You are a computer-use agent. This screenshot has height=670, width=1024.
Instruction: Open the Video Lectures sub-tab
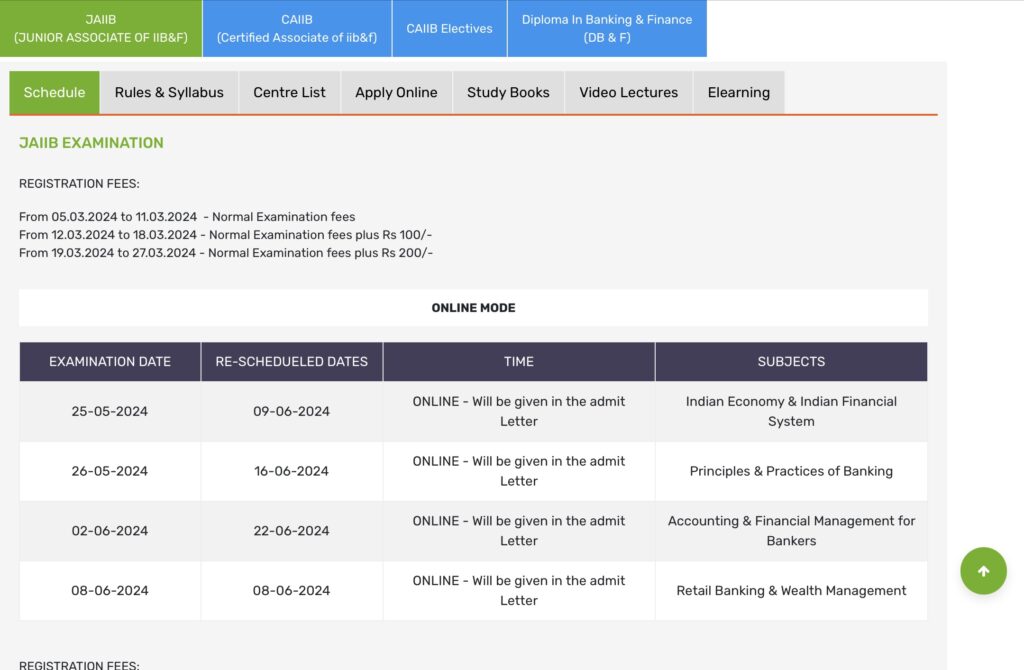[x=628, y=92]
